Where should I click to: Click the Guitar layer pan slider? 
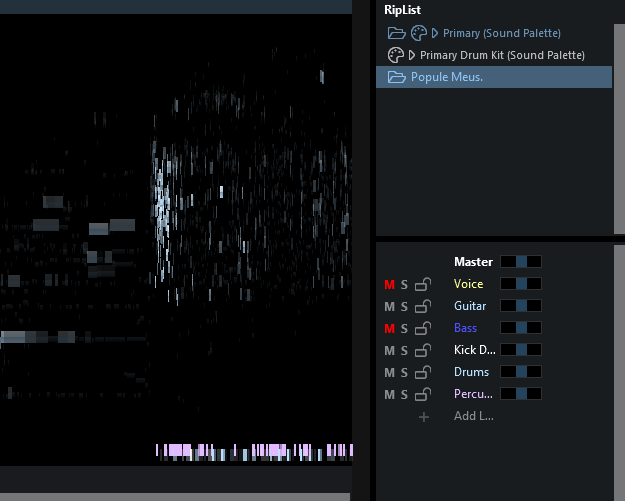point(521,305)
